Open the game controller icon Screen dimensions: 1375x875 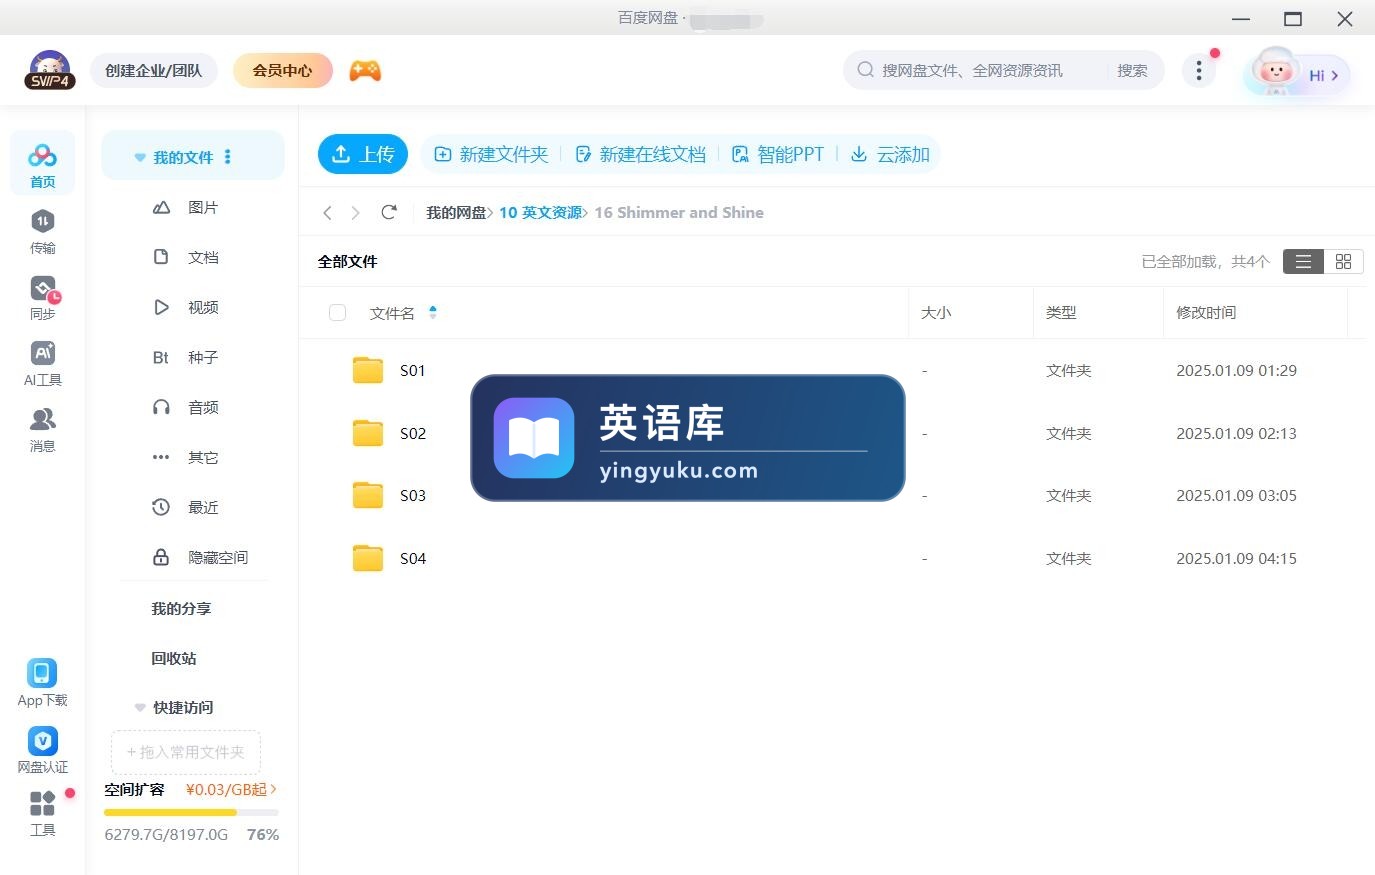pyautogui.click(x=365, y=71)
